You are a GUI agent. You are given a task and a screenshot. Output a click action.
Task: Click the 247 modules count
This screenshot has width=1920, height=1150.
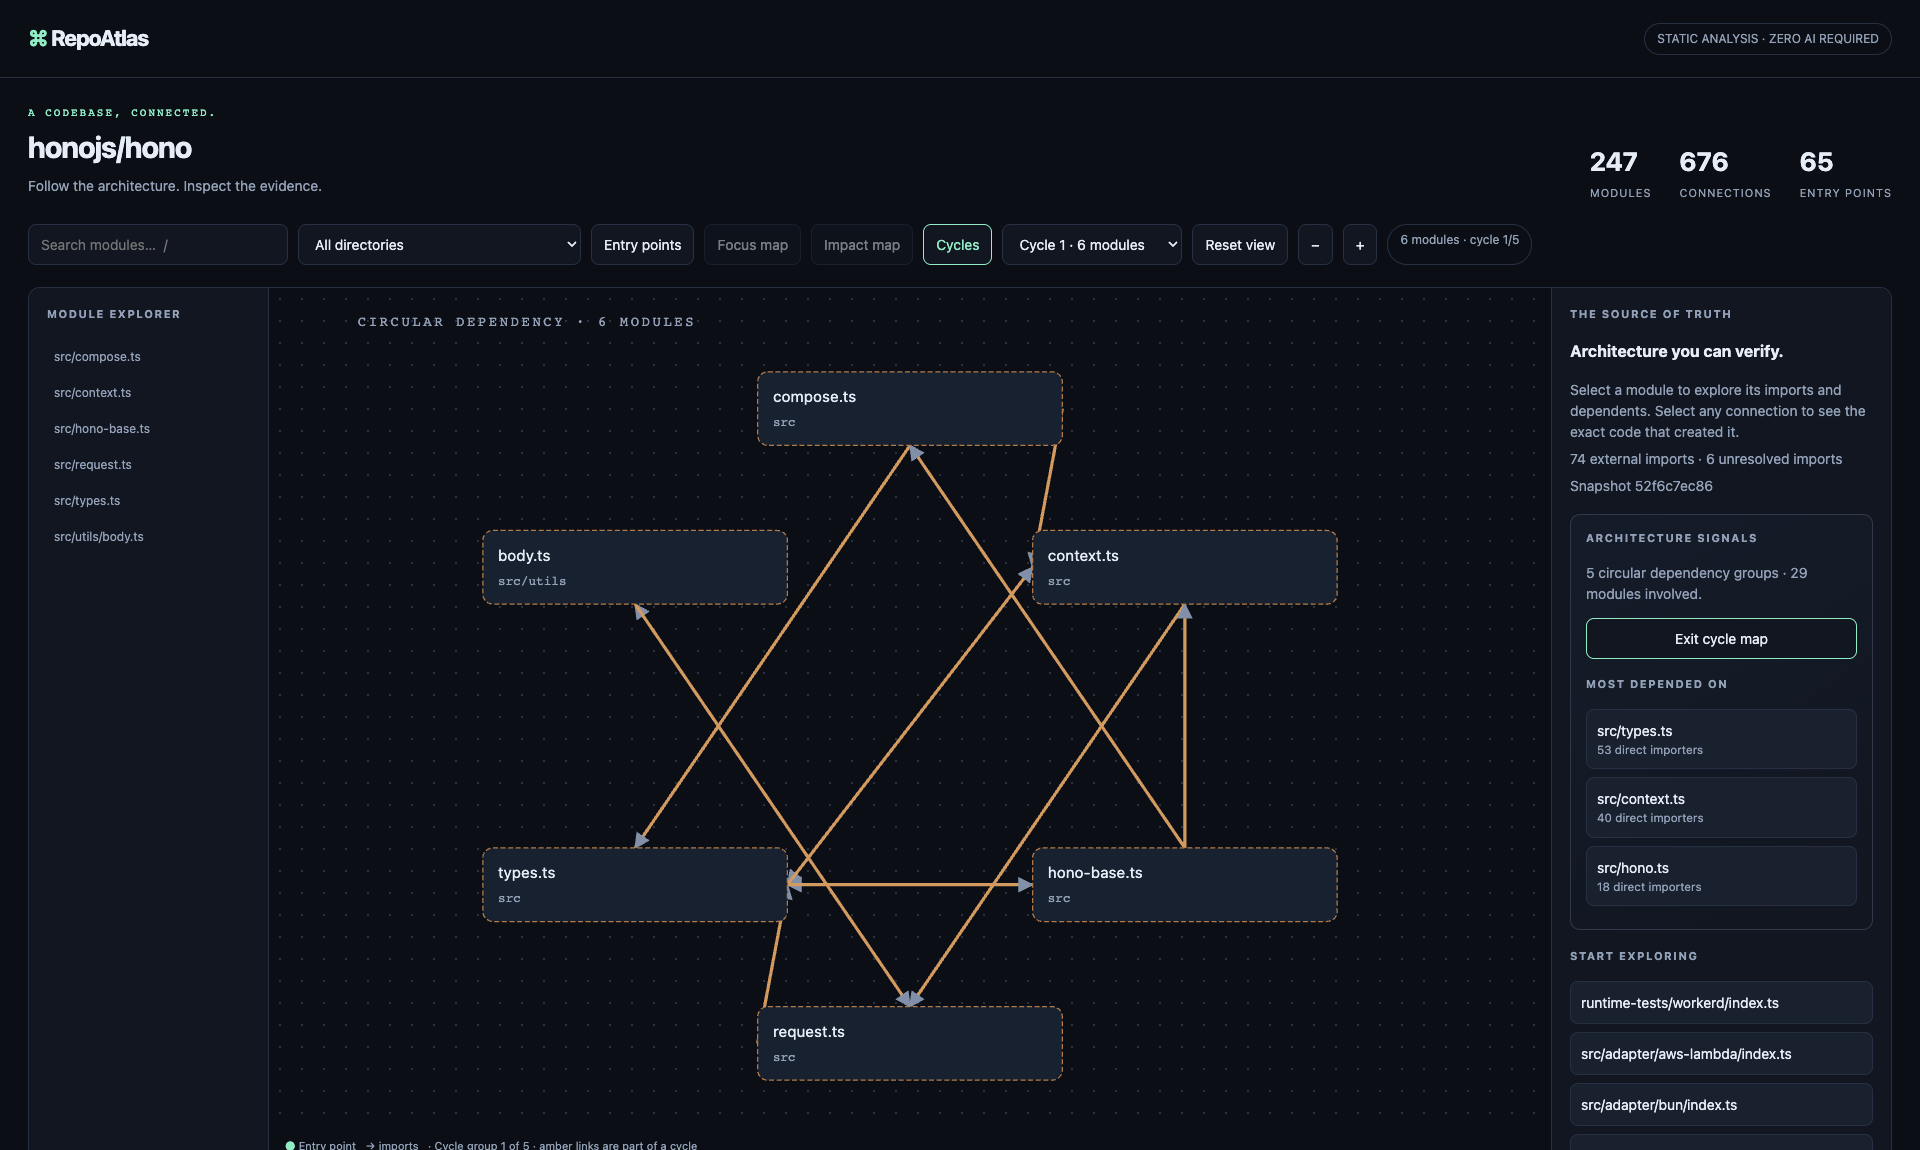click(1620, 173)
